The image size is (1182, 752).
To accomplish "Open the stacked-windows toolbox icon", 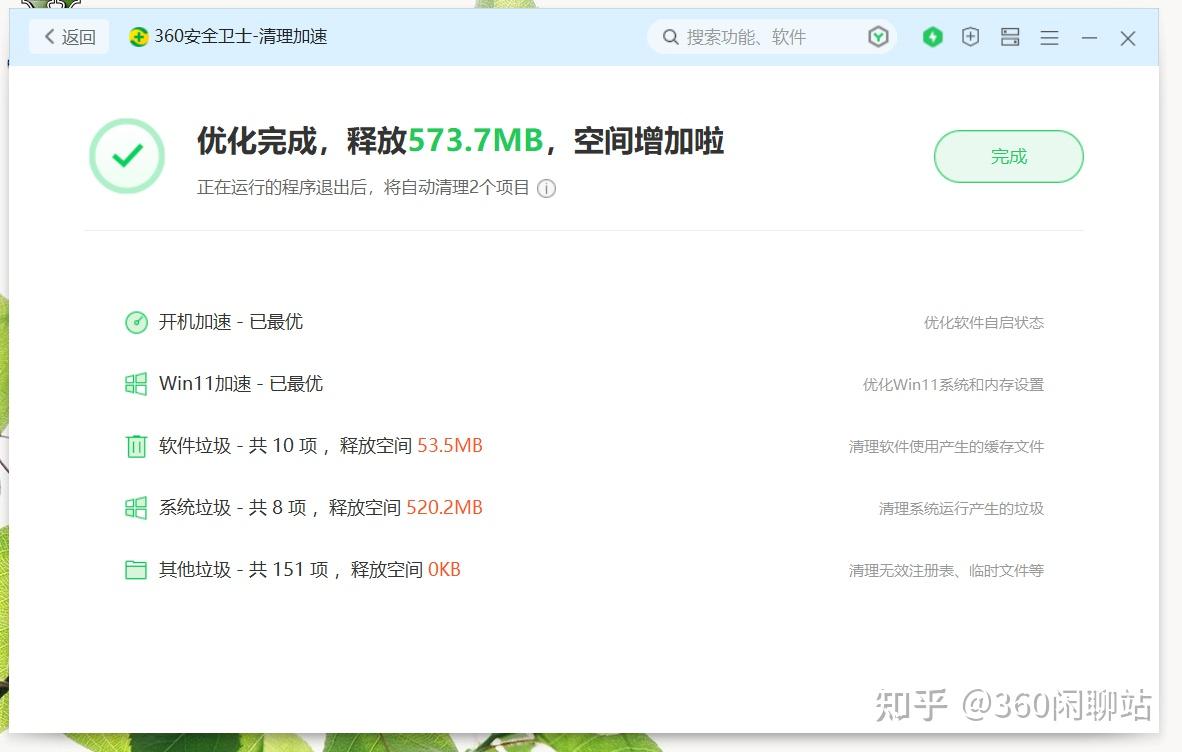I will tap(1010, 36).
